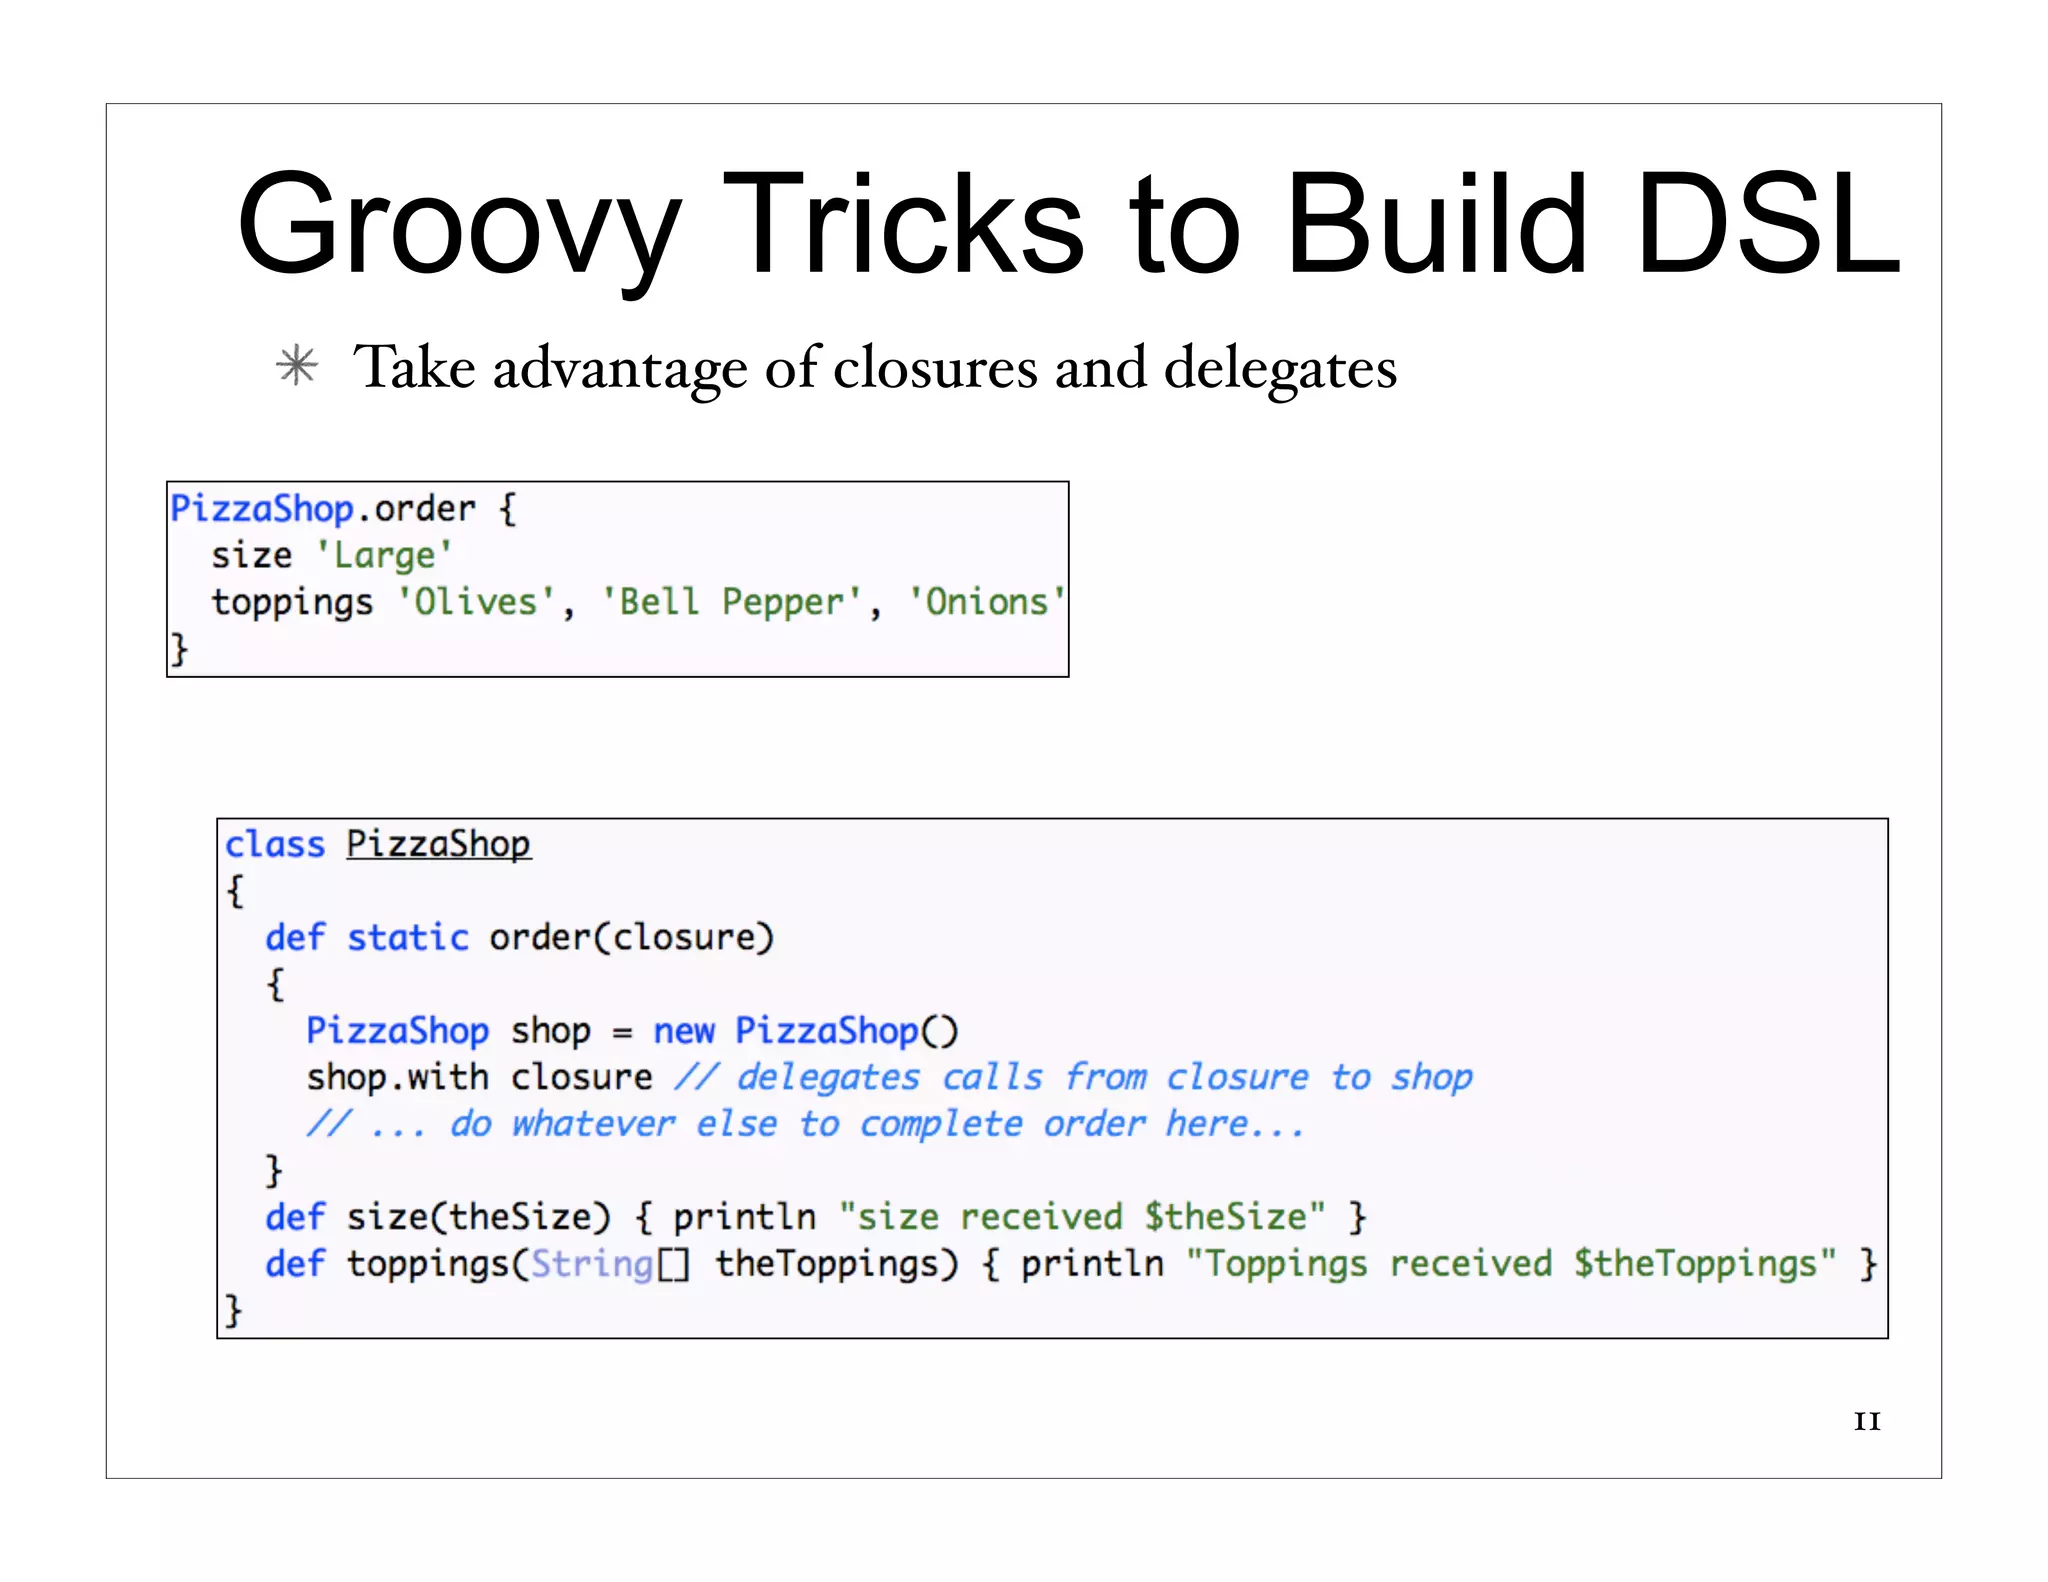The width and height of the screenshot is (2048, 1582).
Task: Click the toppings line with 'Olives'
Action: point(638,602)
